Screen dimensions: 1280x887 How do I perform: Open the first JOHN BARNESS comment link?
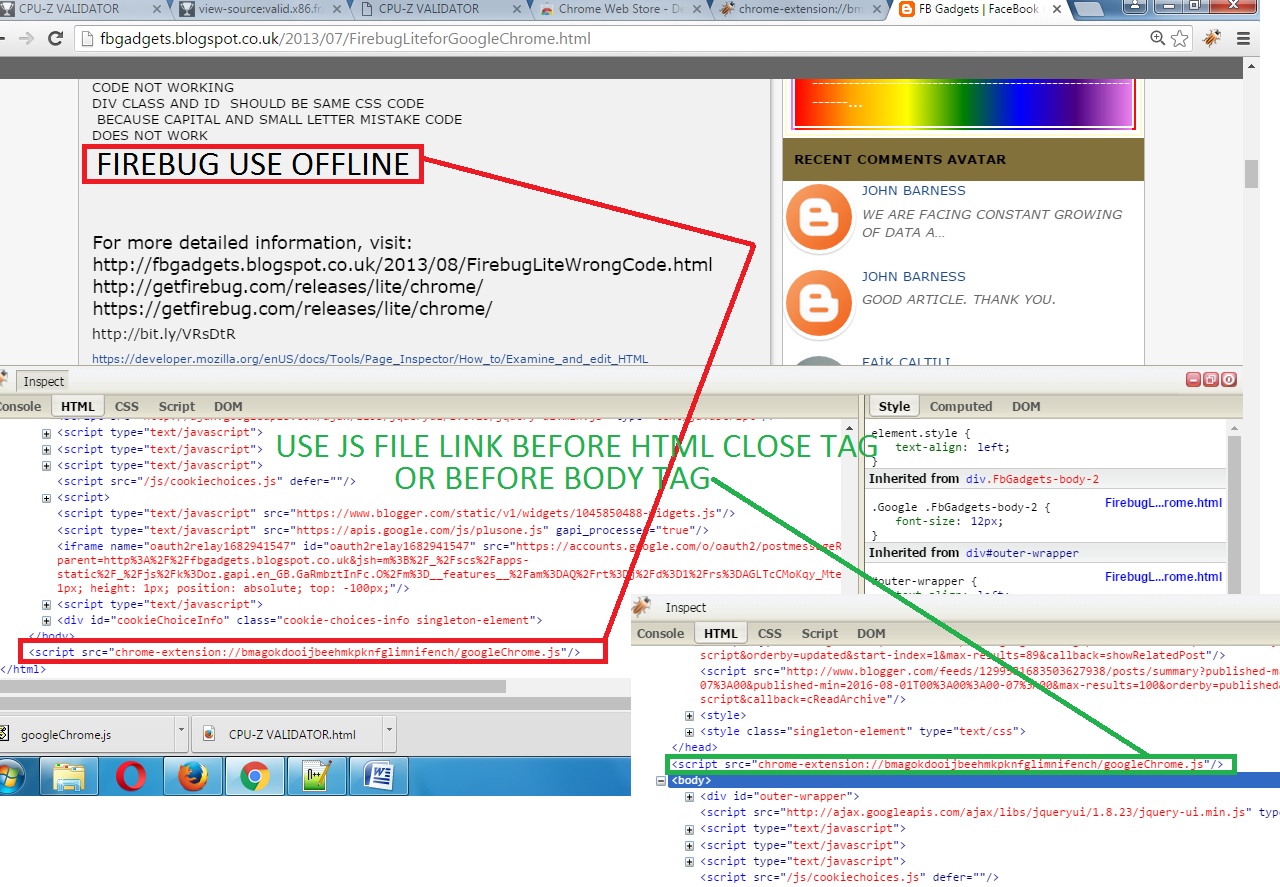tap(914, 190)
